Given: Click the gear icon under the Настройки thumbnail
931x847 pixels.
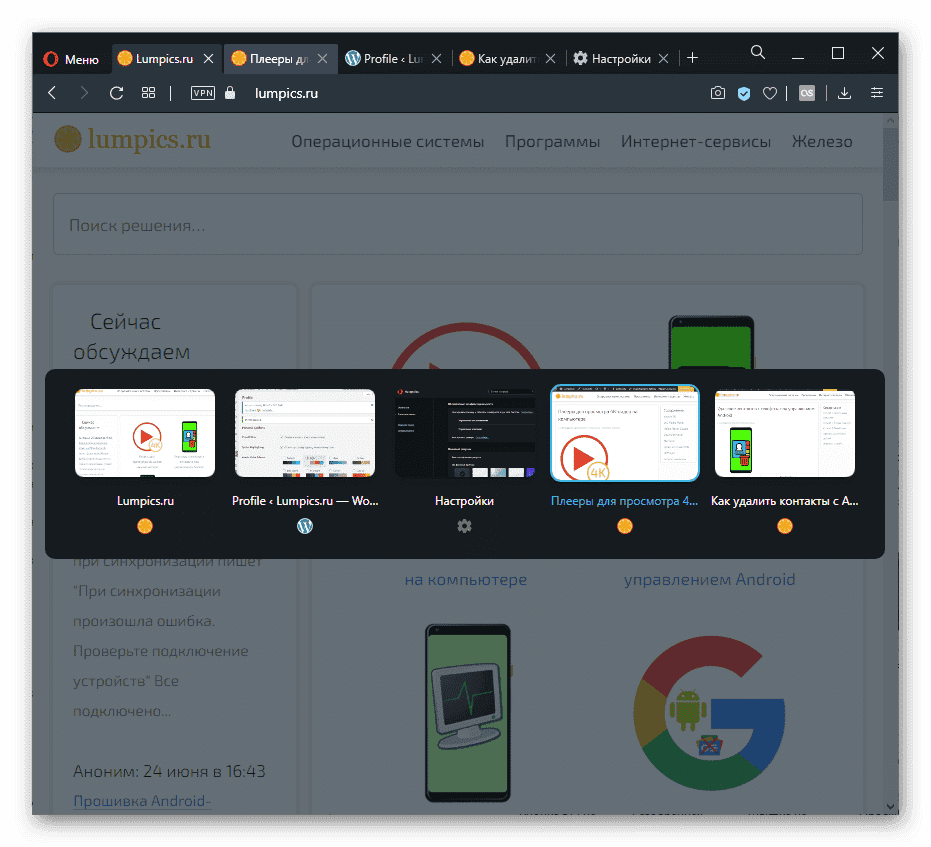Looking at the screenshot, I should pos(464,525).
